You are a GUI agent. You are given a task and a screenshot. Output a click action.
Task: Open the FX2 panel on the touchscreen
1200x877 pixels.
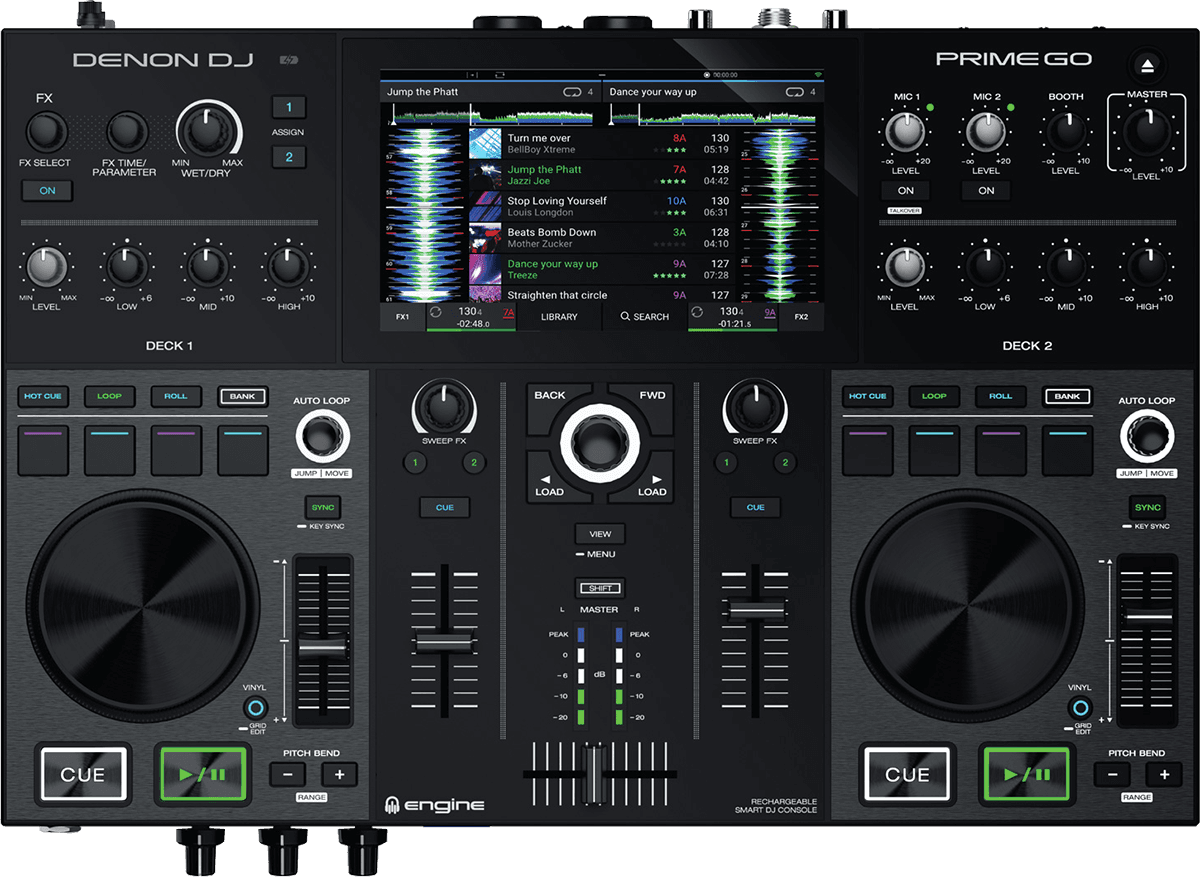pyautogui.click(x=801, y=317)
